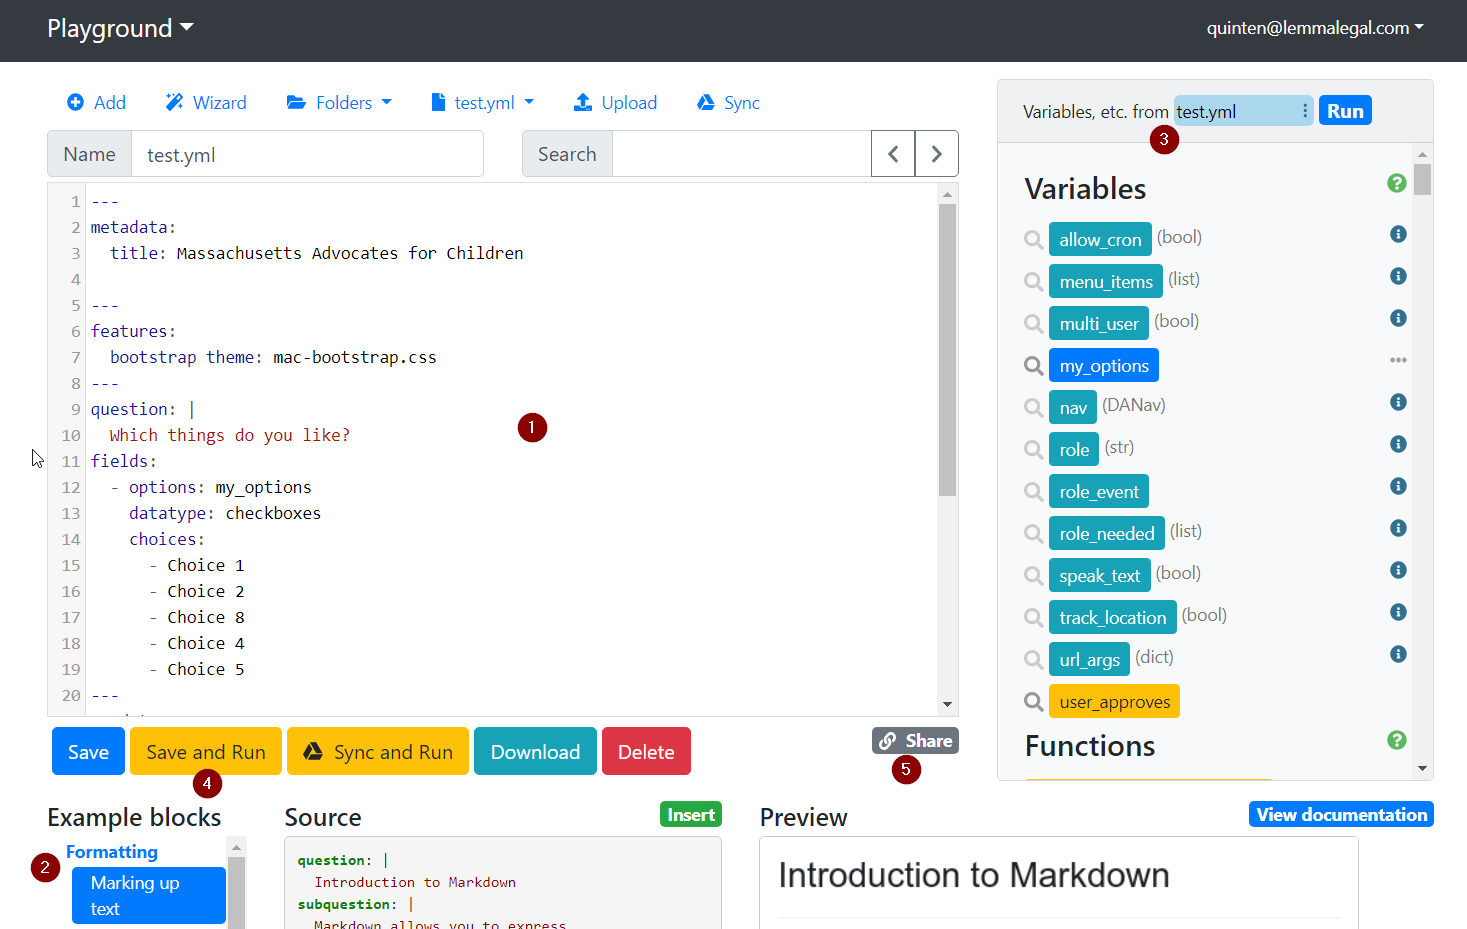Click the green Insert button
This screenshot has width=1467, height=929.
[x=691, y=815]
